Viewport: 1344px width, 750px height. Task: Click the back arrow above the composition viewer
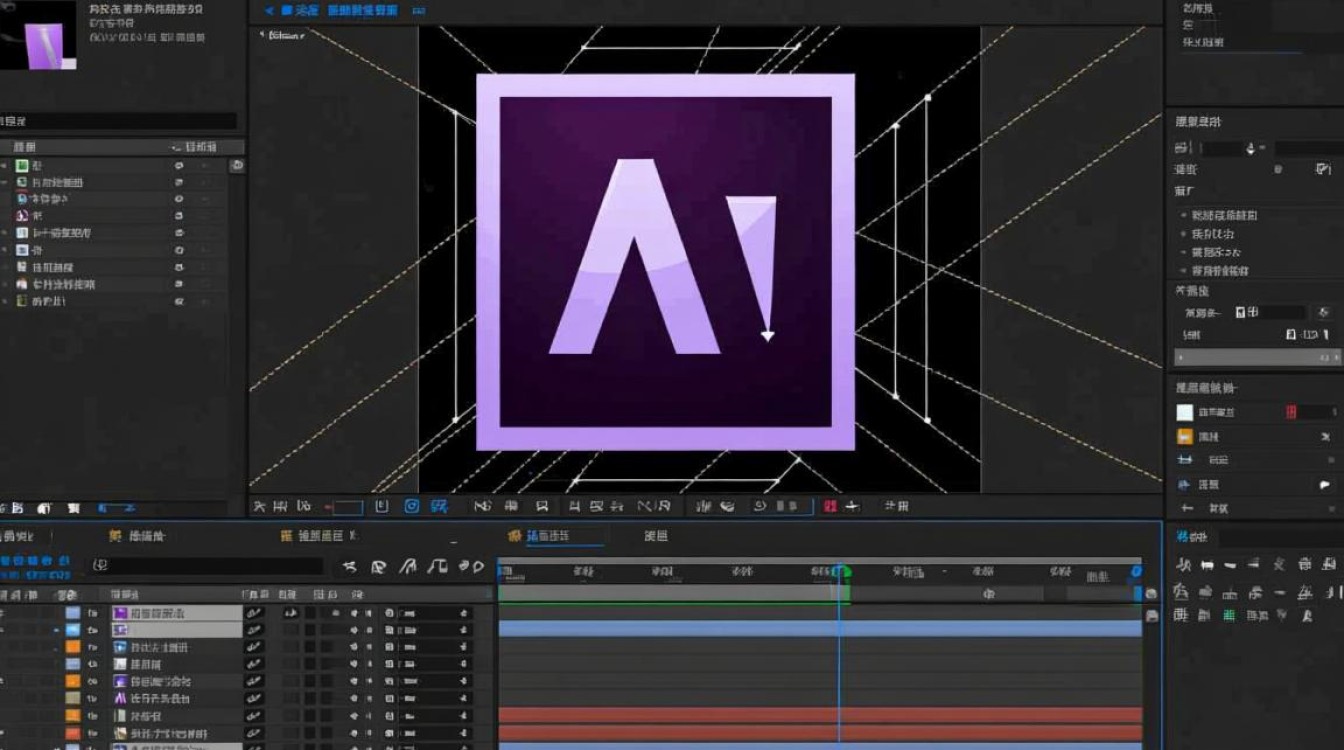click(269, 10)
